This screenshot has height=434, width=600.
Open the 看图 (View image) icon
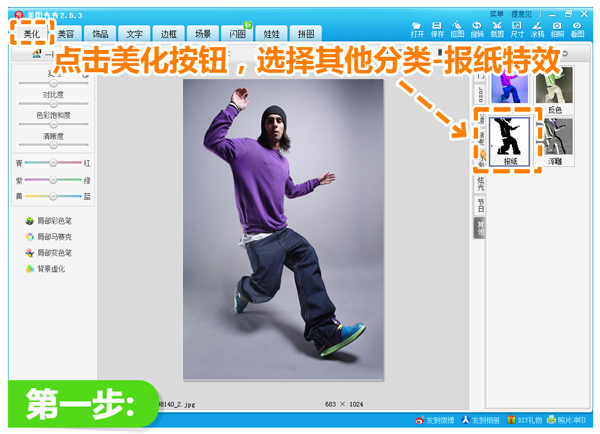[577, 29]
